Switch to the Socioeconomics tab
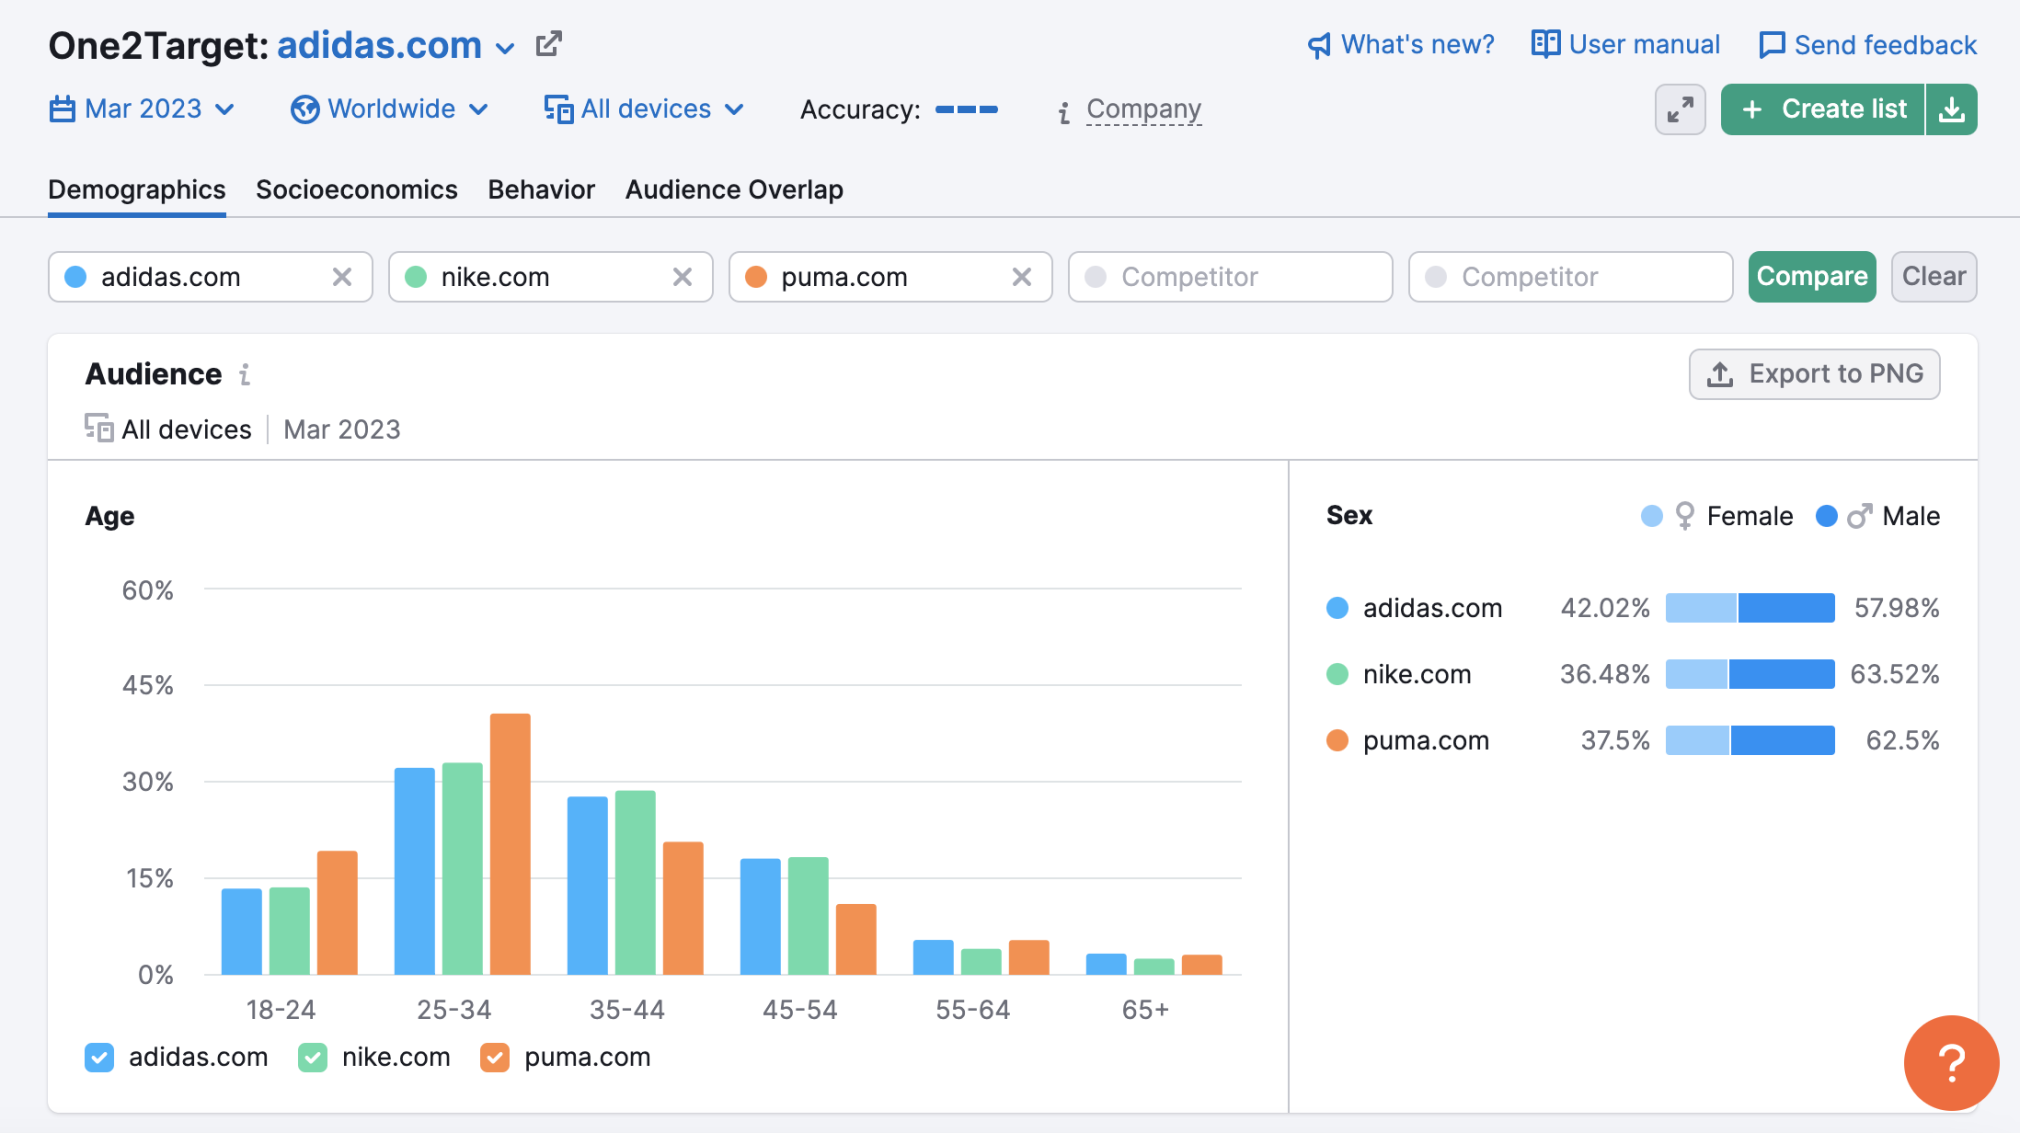The image size is (2020, 1133). (x=357, y=190)
